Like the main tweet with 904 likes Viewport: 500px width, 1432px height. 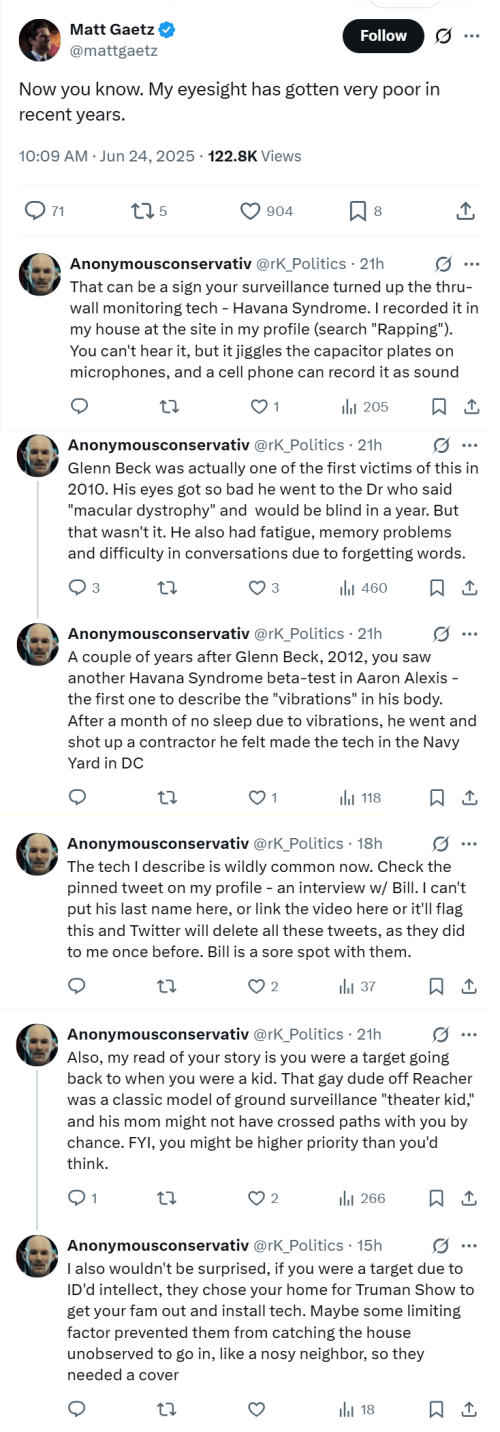(x=266, y=211)
